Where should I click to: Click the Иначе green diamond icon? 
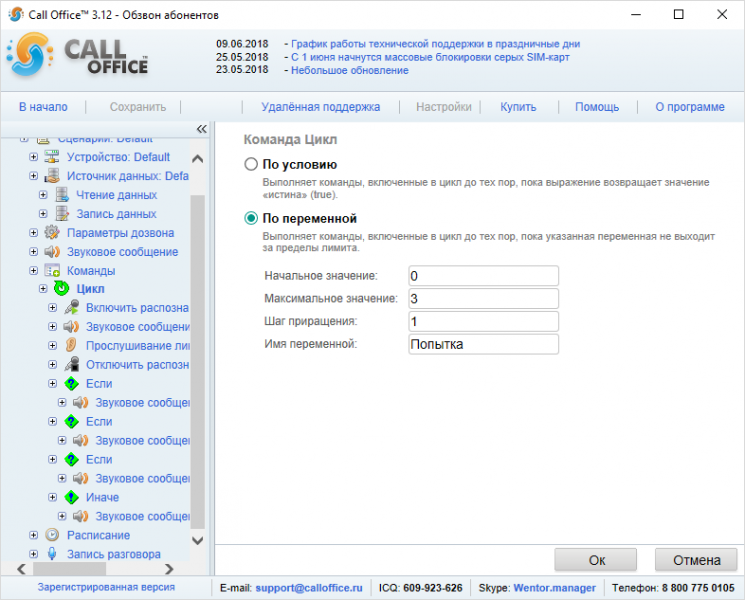pos(71,497)
